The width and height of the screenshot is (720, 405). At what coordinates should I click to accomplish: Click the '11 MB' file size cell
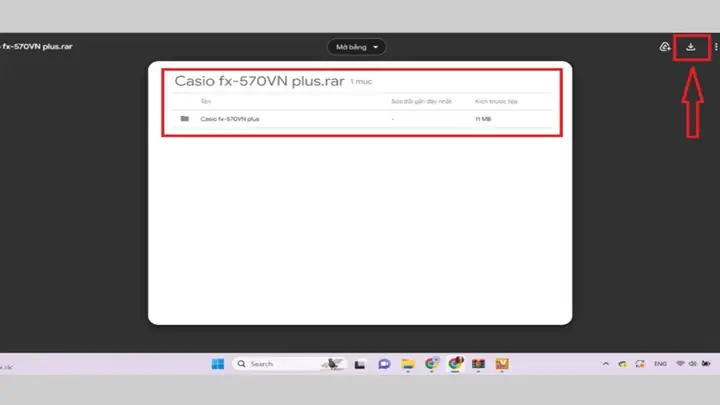(x=483, y=119)
